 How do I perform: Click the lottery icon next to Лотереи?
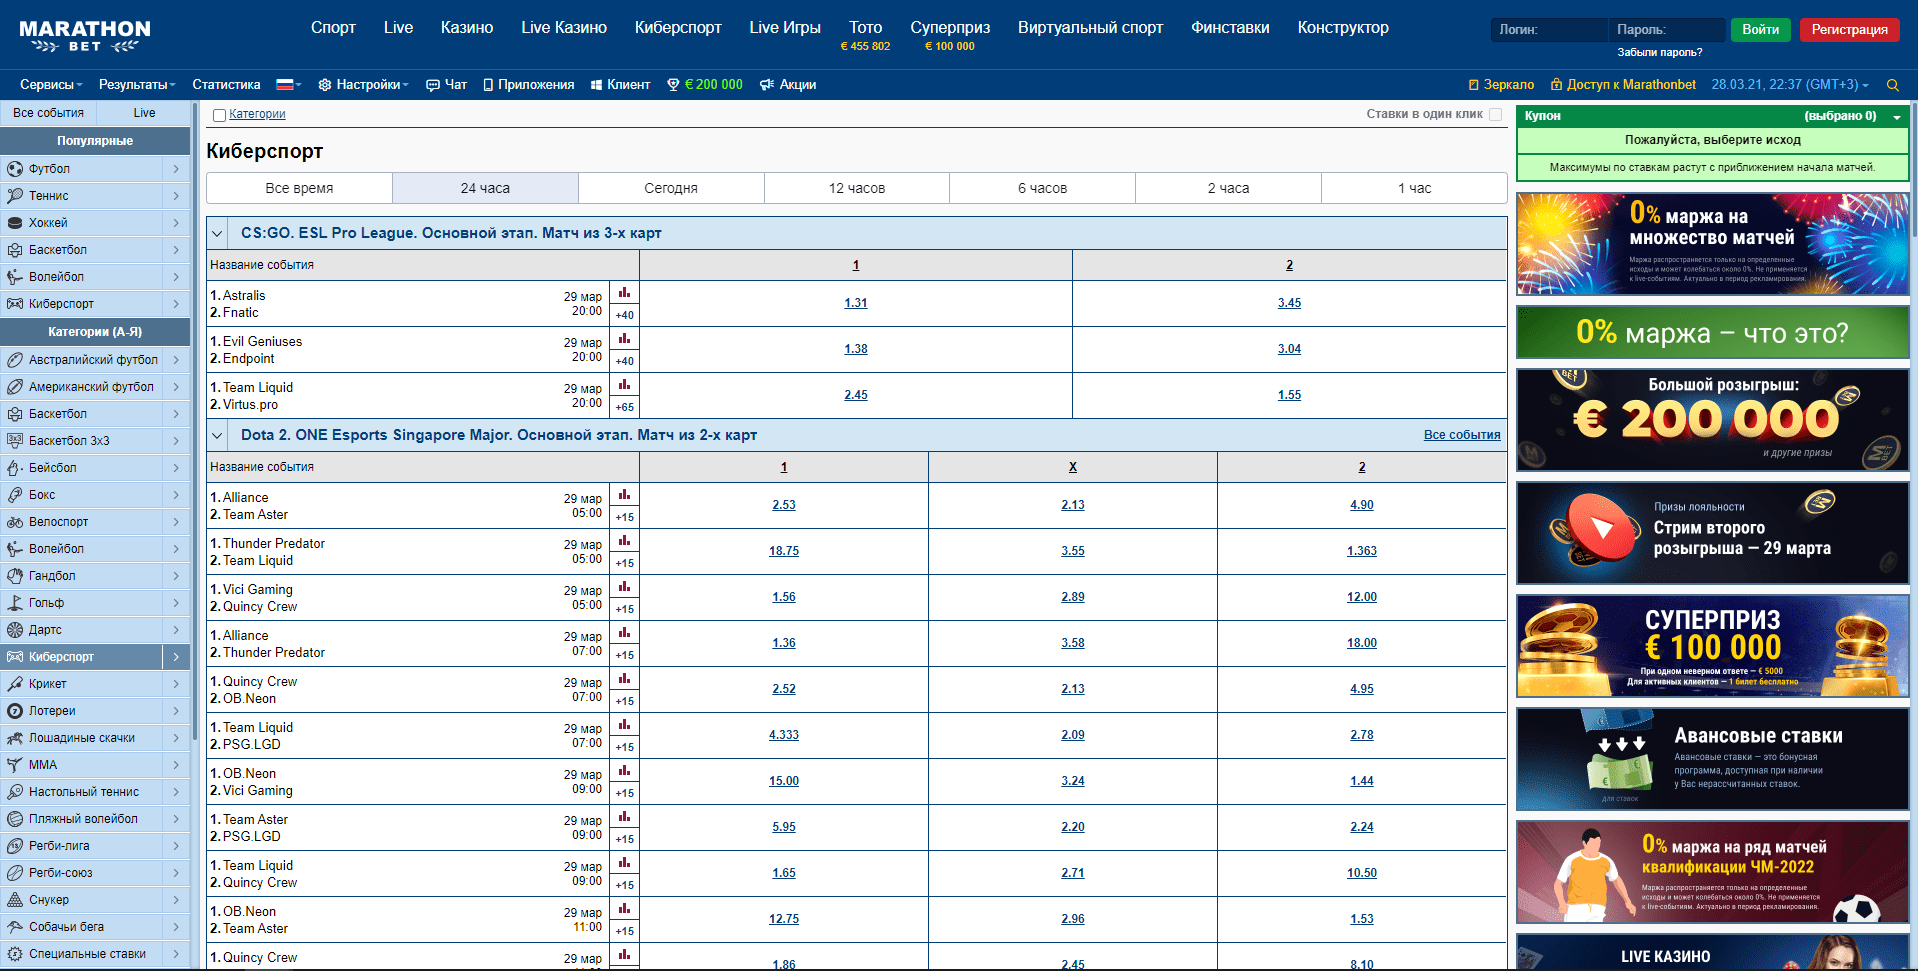click(x=15, y=711)
